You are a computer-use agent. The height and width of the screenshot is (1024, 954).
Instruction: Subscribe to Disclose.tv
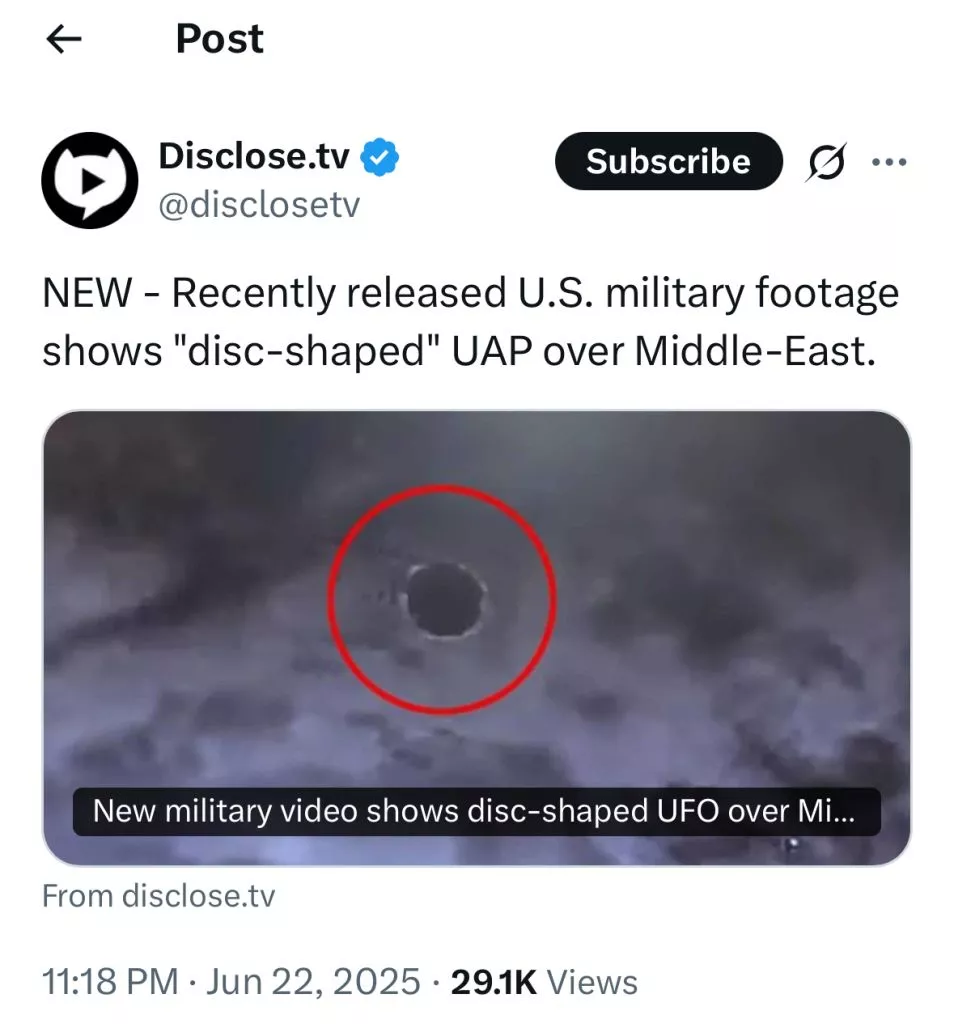[669, 161]
